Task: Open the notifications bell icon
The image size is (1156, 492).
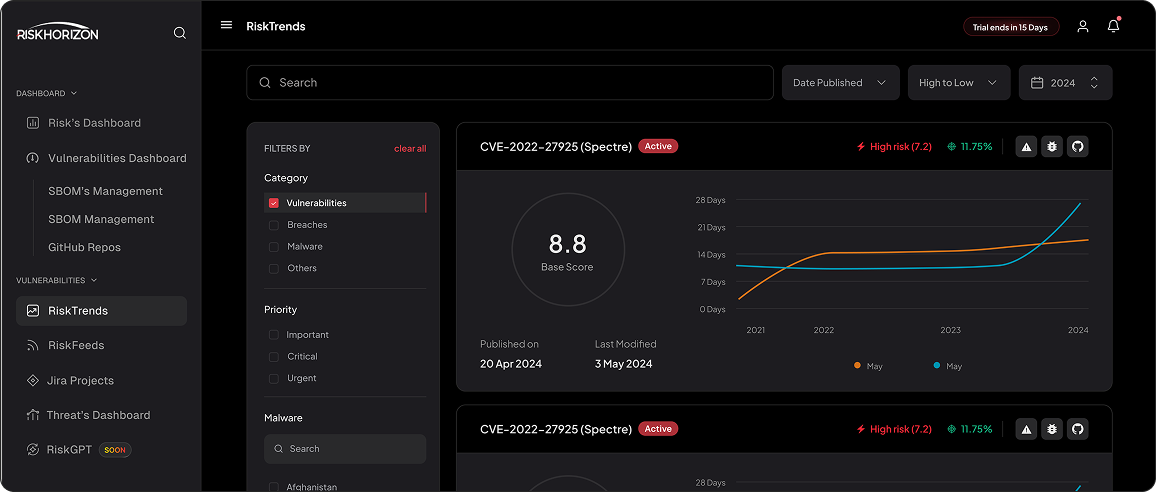Action: pos(1113,26)
